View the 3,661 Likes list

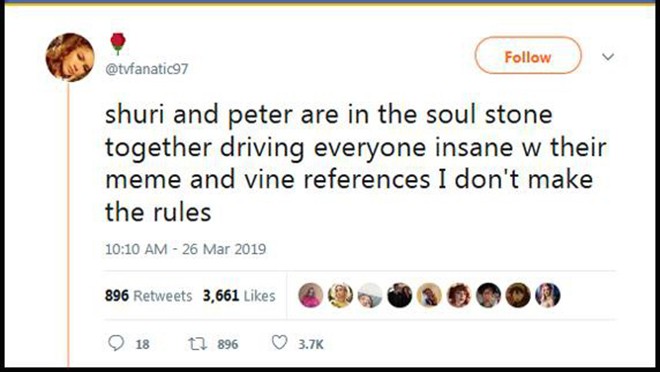tap(239, 296)
